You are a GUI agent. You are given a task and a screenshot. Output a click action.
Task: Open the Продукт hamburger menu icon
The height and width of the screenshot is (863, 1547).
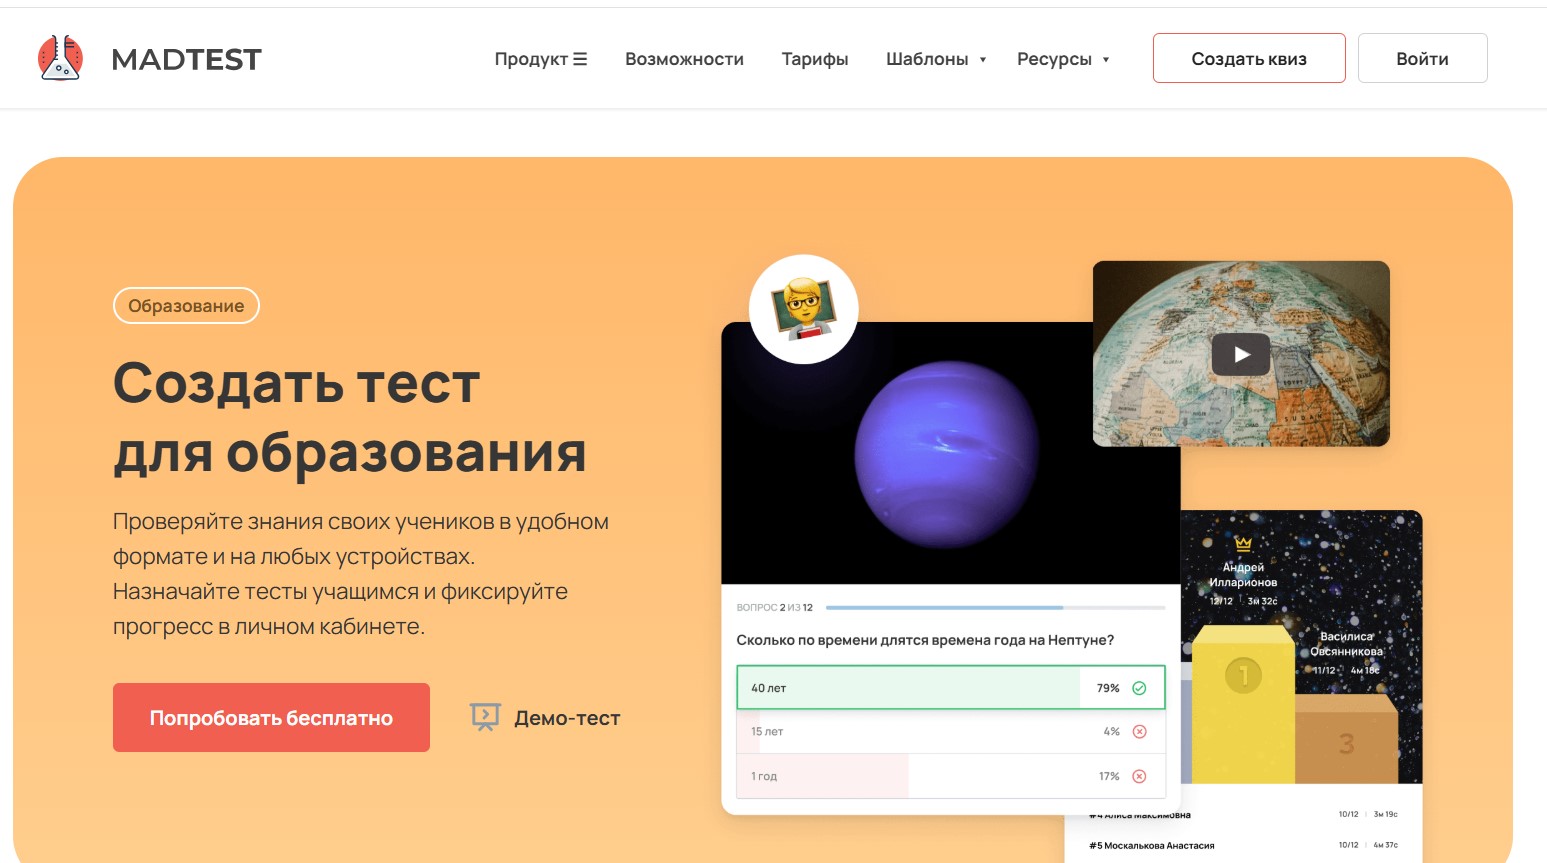click(x=580, y=59)
